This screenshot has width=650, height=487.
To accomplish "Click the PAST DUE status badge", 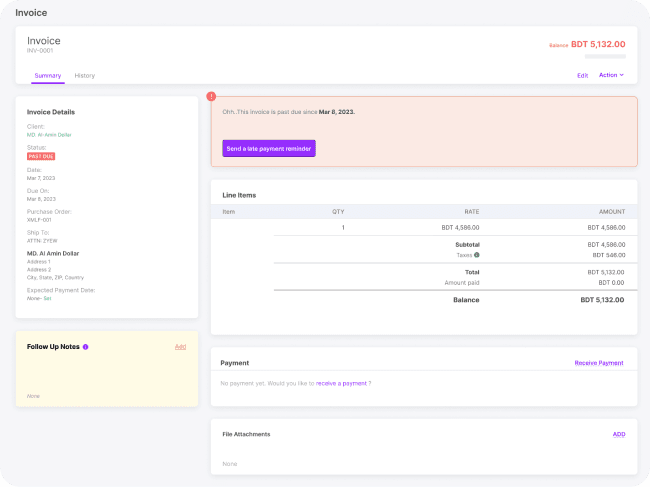I will pos(41,156).
